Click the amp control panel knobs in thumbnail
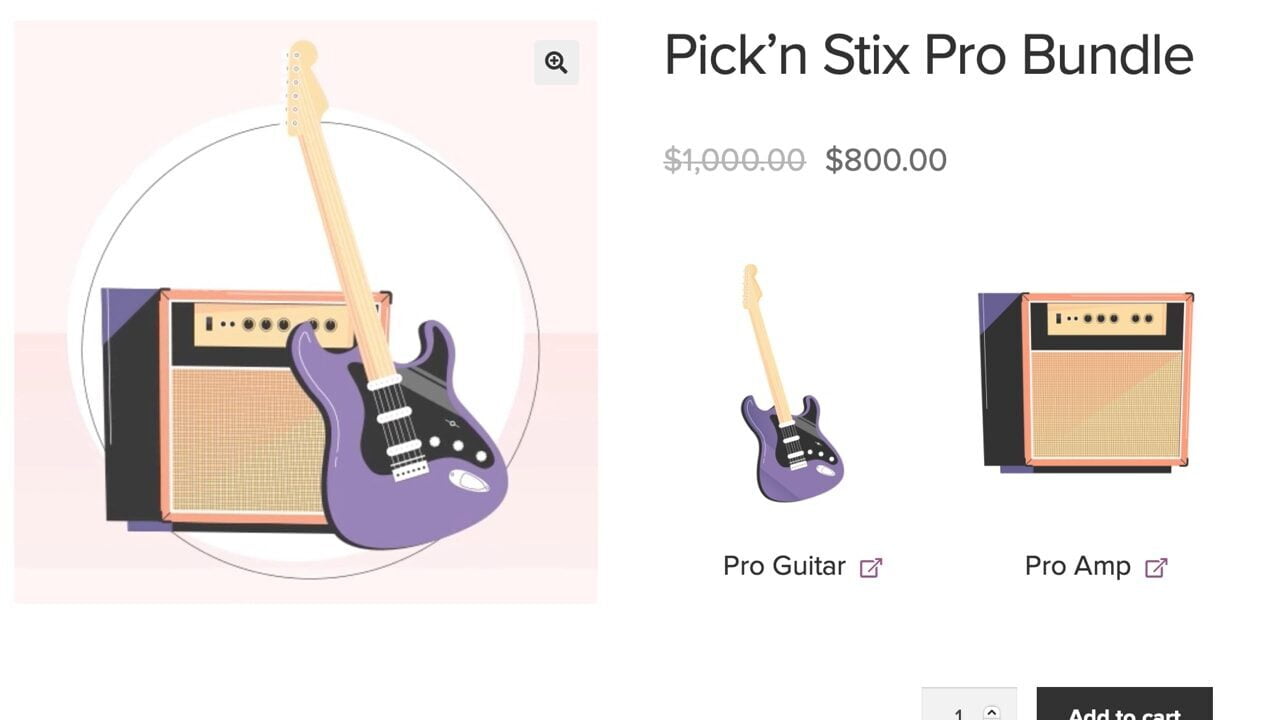1272x720 pixels. [x=1107, y=319]
